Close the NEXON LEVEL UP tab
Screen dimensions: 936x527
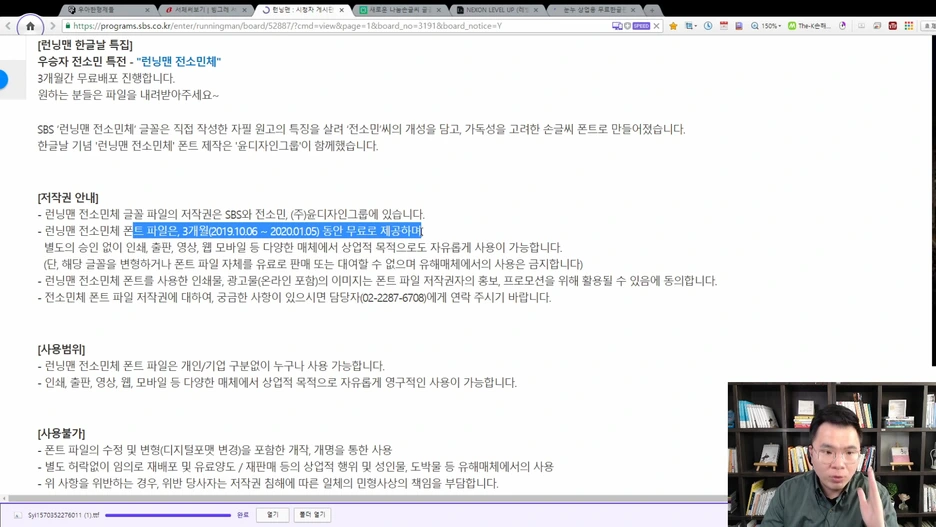pos(536,10)
